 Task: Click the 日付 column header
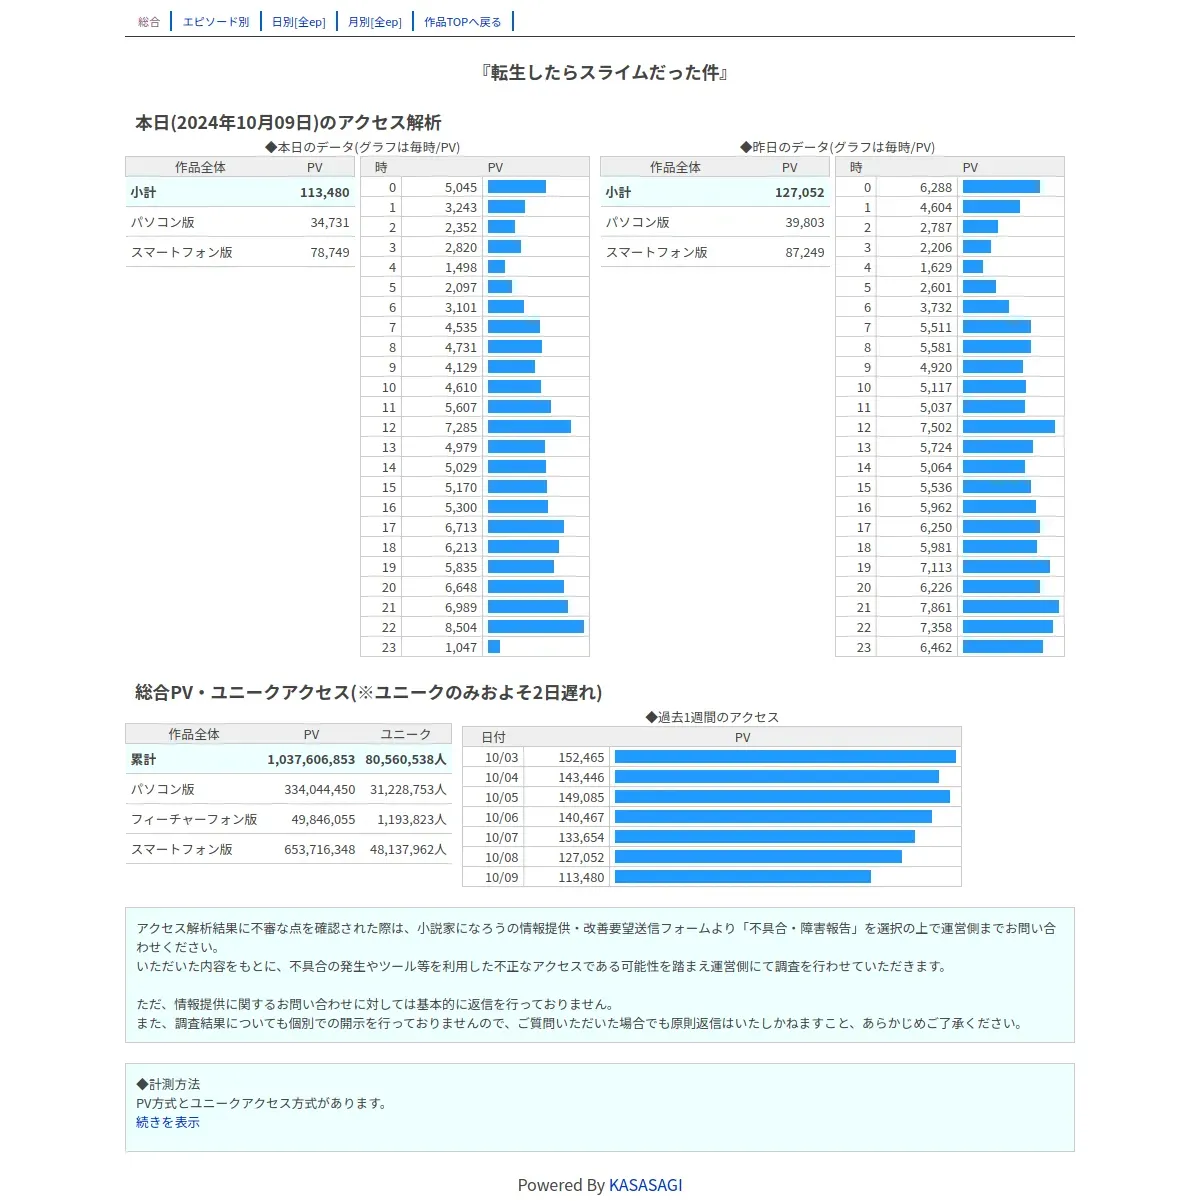pyautogui.click(x=493, y=738)
